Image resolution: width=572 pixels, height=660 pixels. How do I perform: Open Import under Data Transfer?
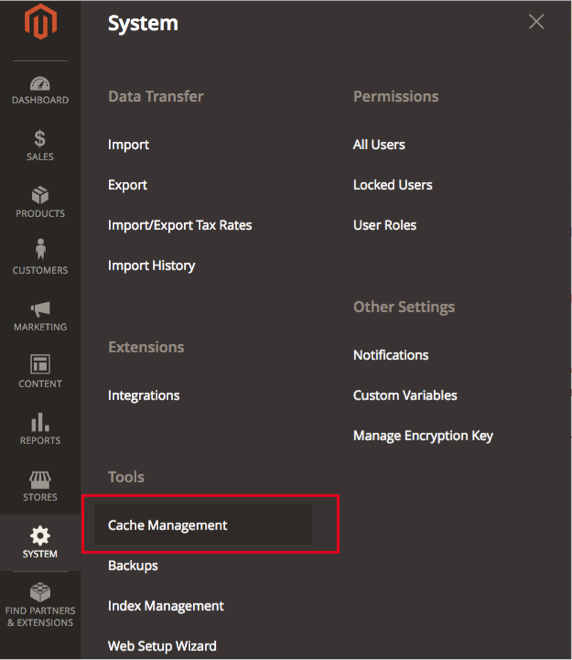(128, 145)
